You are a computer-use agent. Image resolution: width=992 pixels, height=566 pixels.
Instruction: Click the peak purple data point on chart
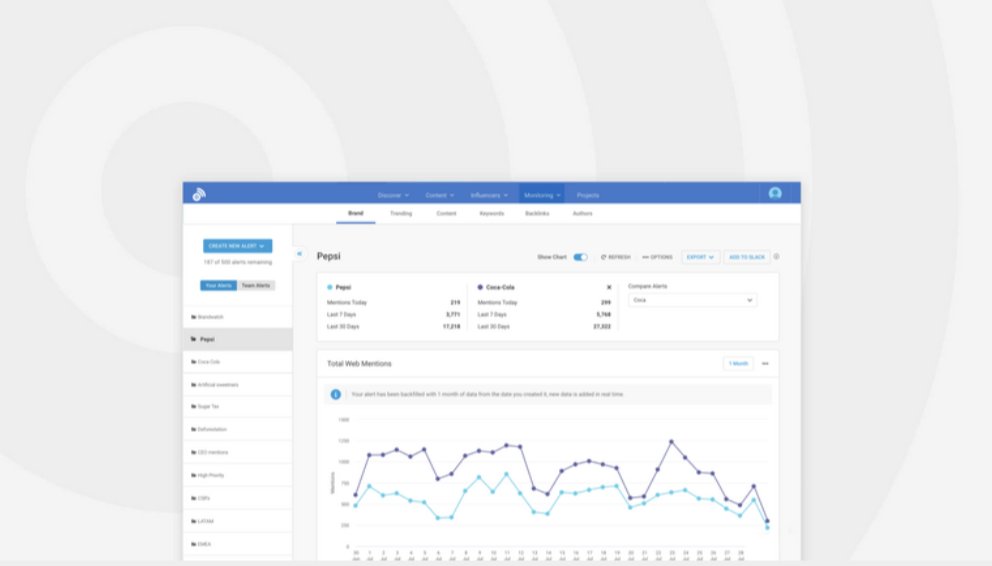(x=671, y=441)
